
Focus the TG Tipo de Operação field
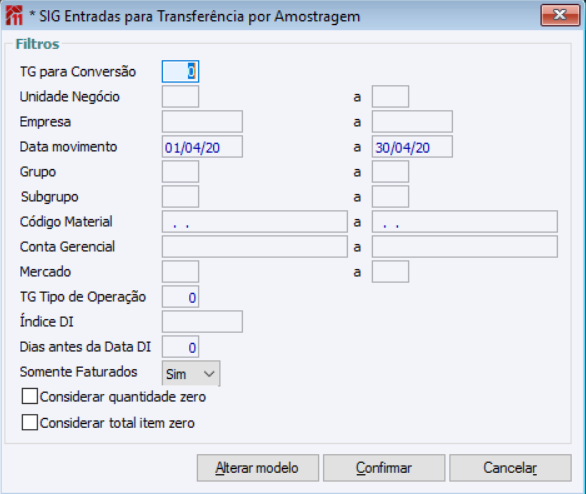coord(181,297)
